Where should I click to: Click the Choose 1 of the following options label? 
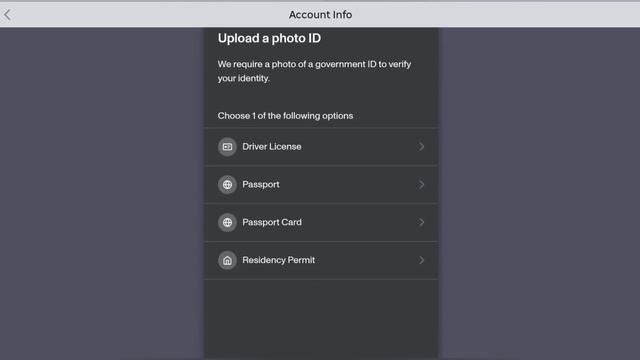285,116
